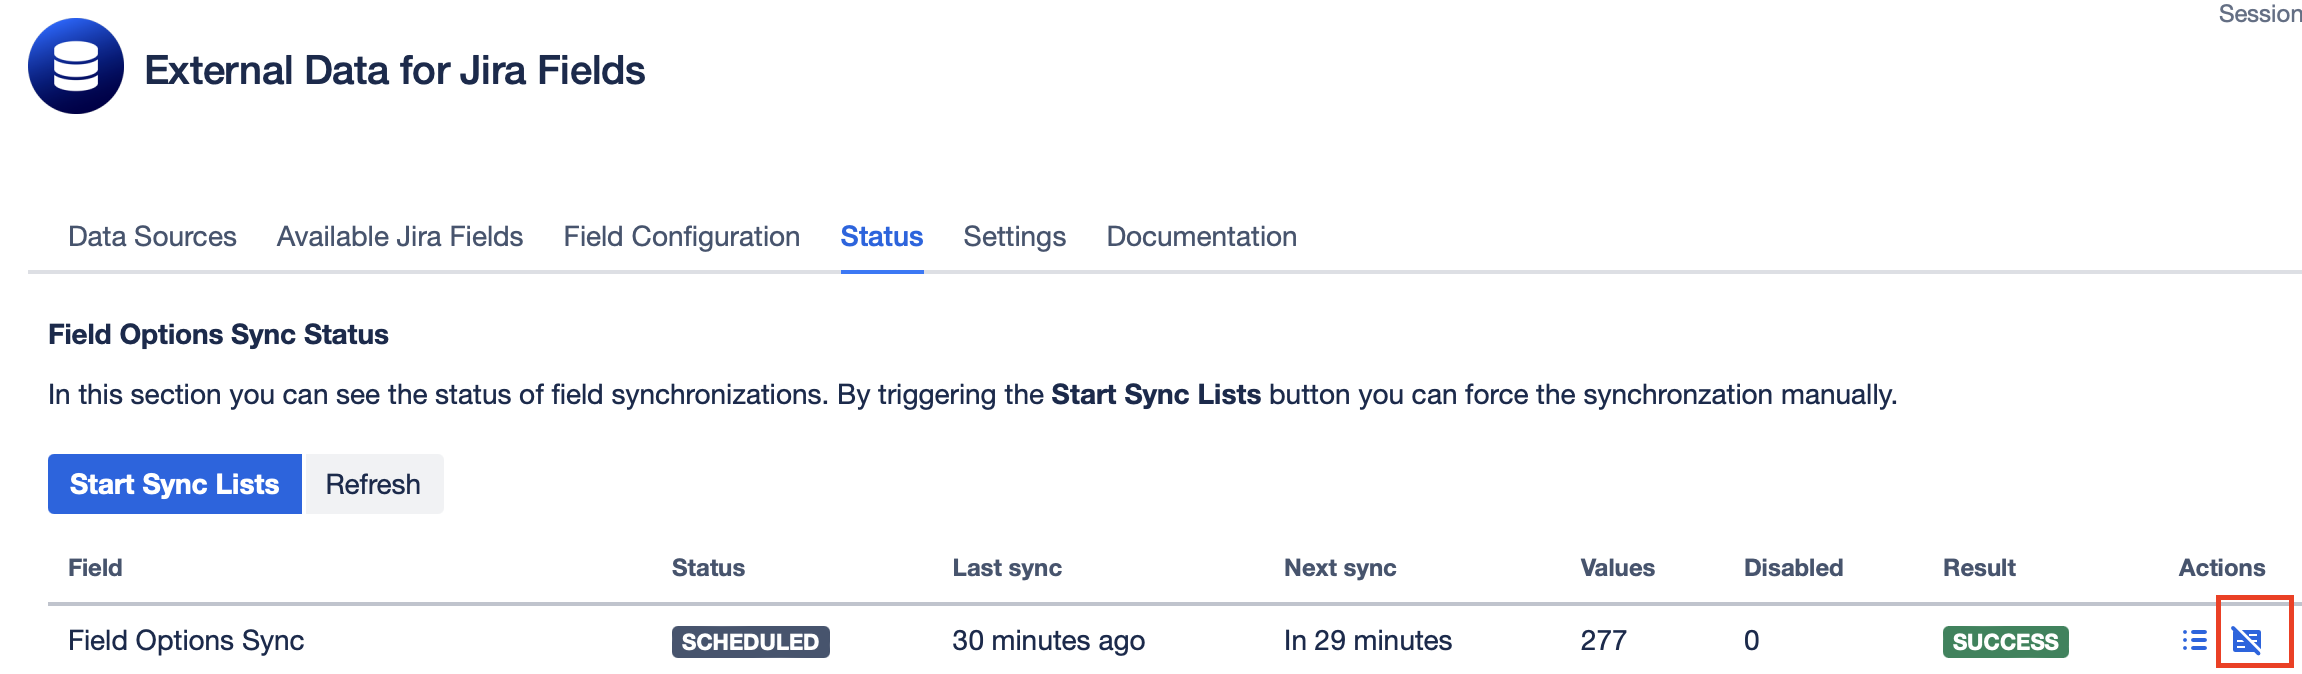The width and height of the screenshot is (2302, 674).
Task: Sort by the Last sync column header
Action: [1008, 567]
